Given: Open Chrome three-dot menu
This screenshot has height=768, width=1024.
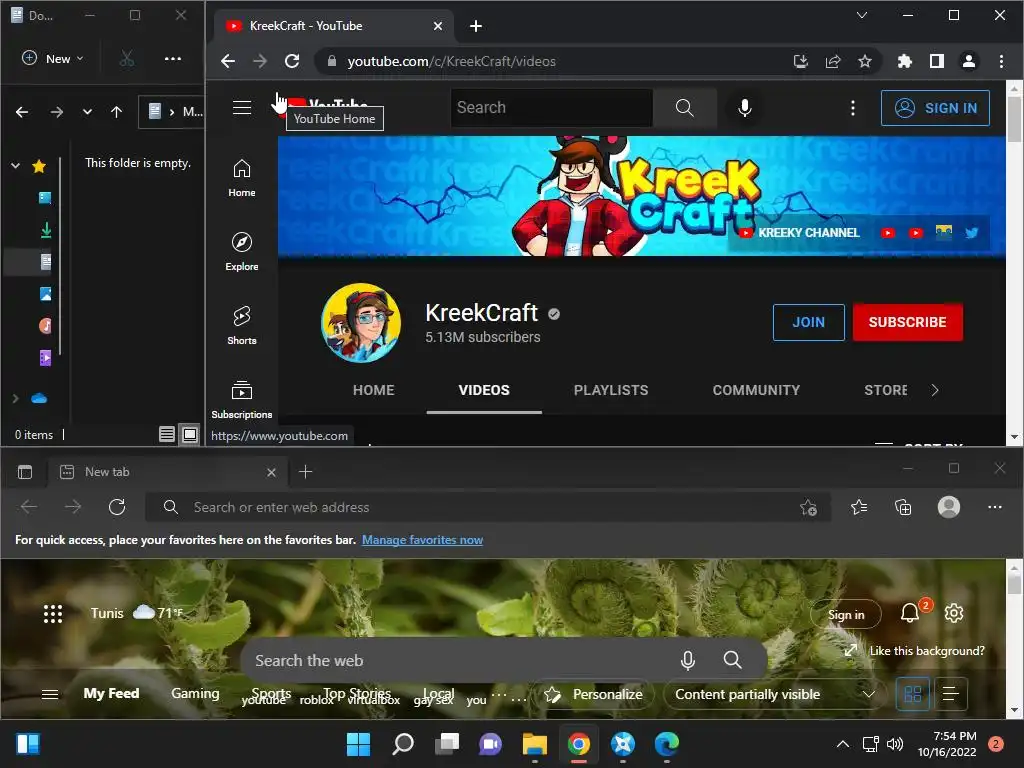Looking at the screenshot, I should click(x=1001, y=61).
